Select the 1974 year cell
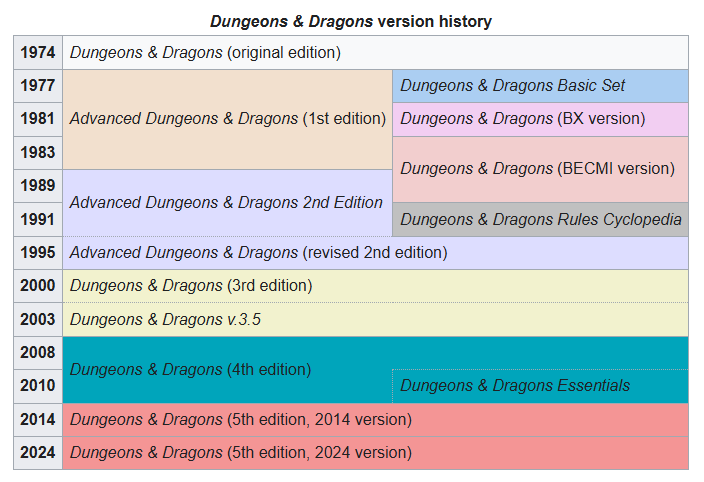This screenshot has height=482, width=704. coord(38,53)
